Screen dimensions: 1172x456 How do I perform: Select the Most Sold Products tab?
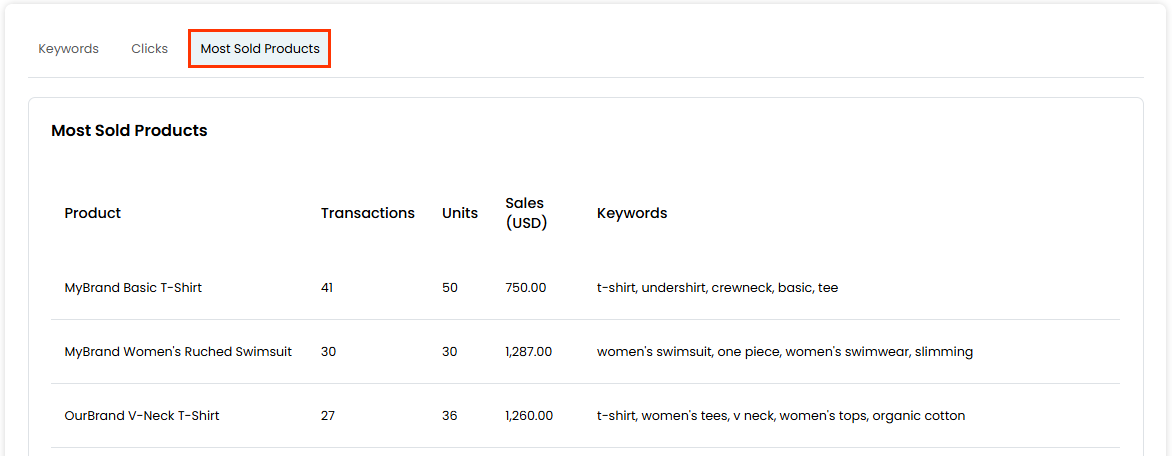260,49
